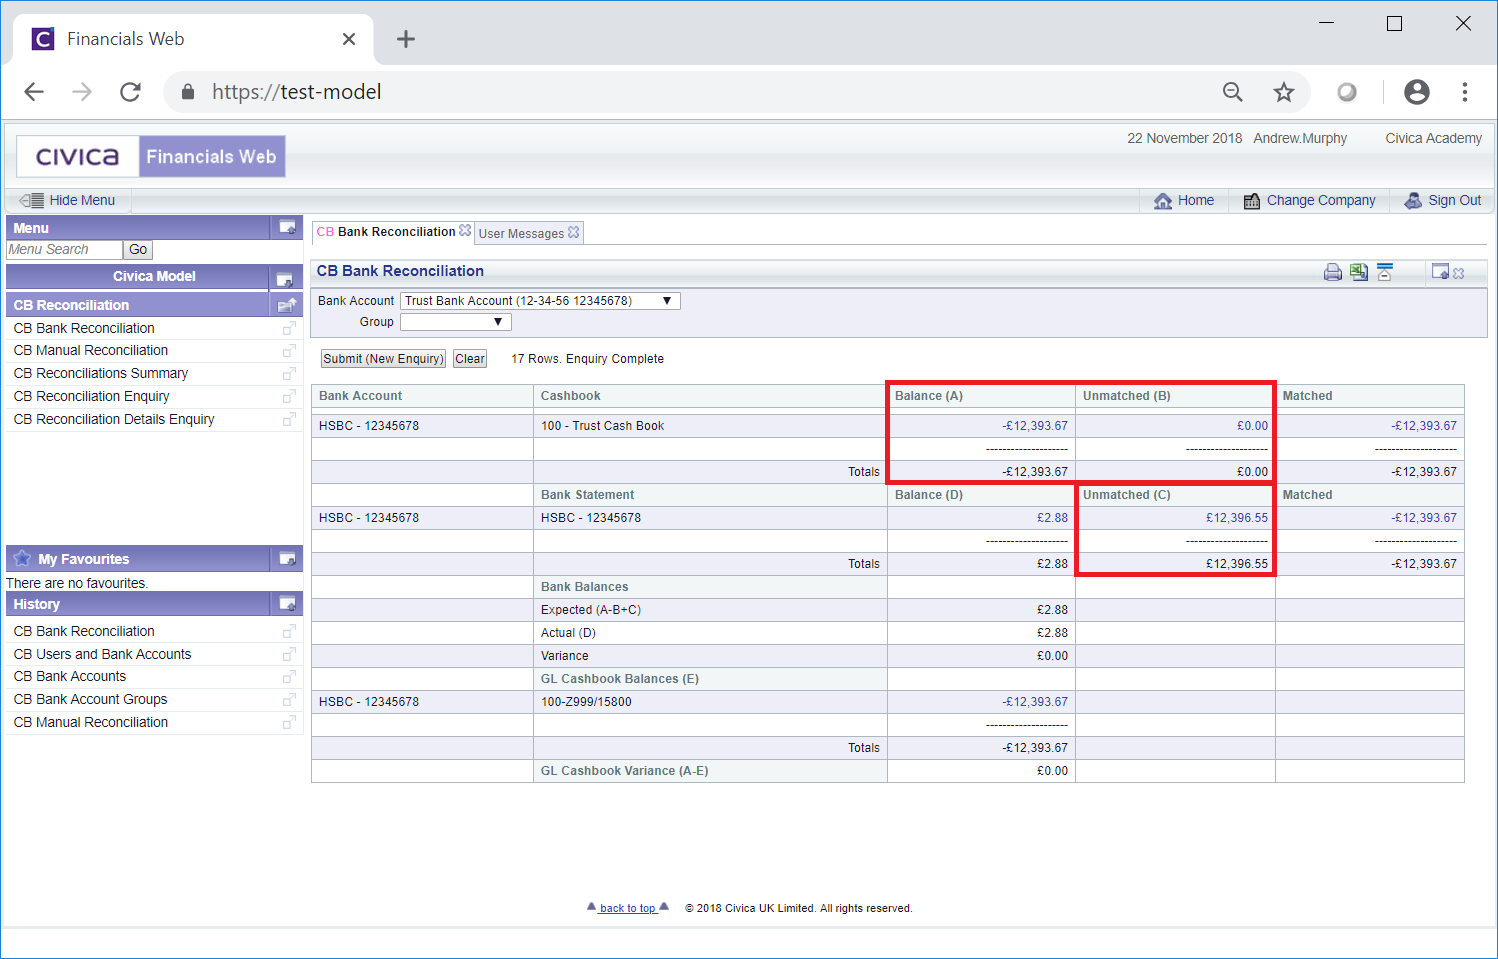Open CB Bank Accounts history item in a new window using its icon

(289, 677)
